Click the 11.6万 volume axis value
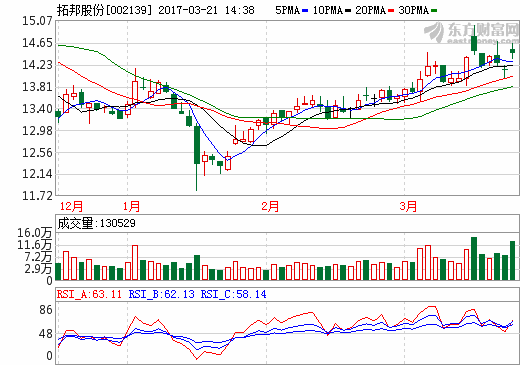The image size is (520, 365). click(35, 245)
